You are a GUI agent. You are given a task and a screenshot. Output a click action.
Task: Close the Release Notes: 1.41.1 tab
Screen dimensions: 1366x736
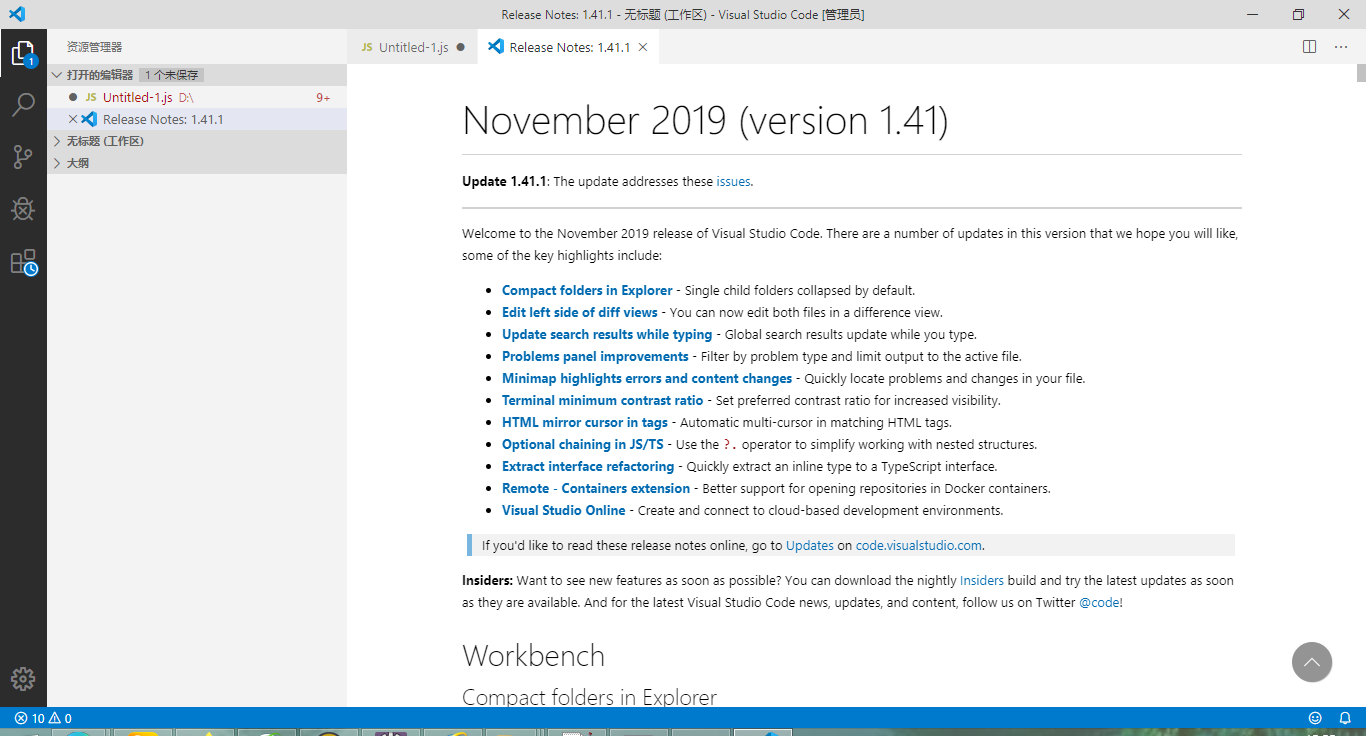[x=643, y=47]
